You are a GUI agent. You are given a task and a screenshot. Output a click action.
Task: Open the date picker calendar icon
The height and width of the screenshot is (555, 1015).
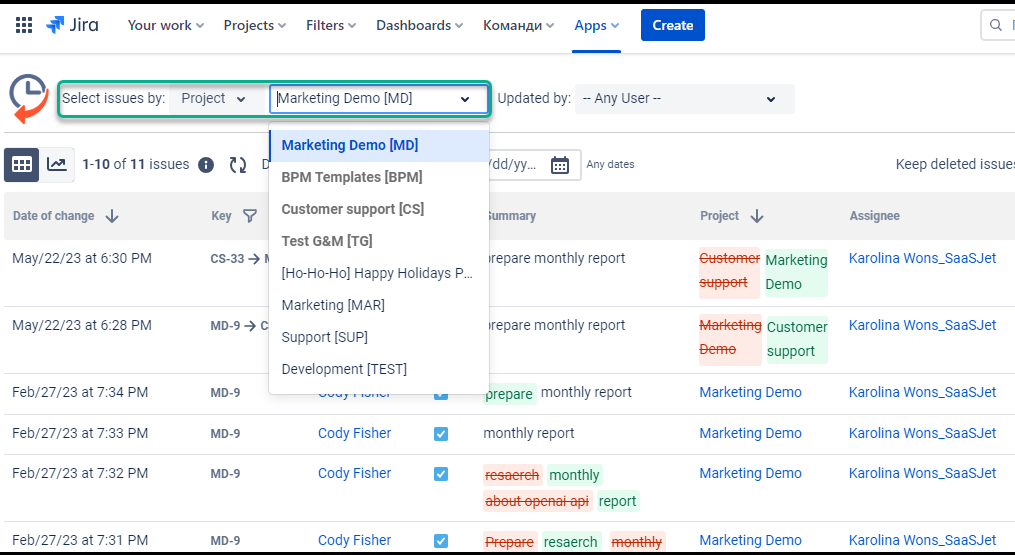tap(560, 165)
